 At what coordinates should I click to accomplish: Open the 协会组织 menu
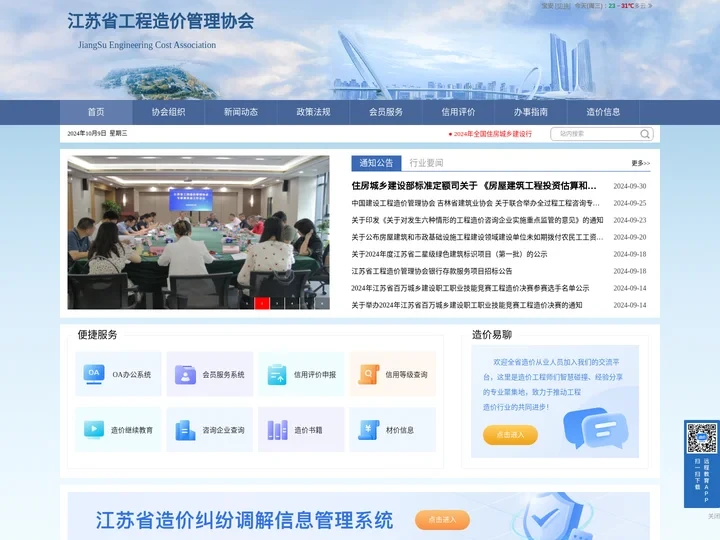(169, 112)
